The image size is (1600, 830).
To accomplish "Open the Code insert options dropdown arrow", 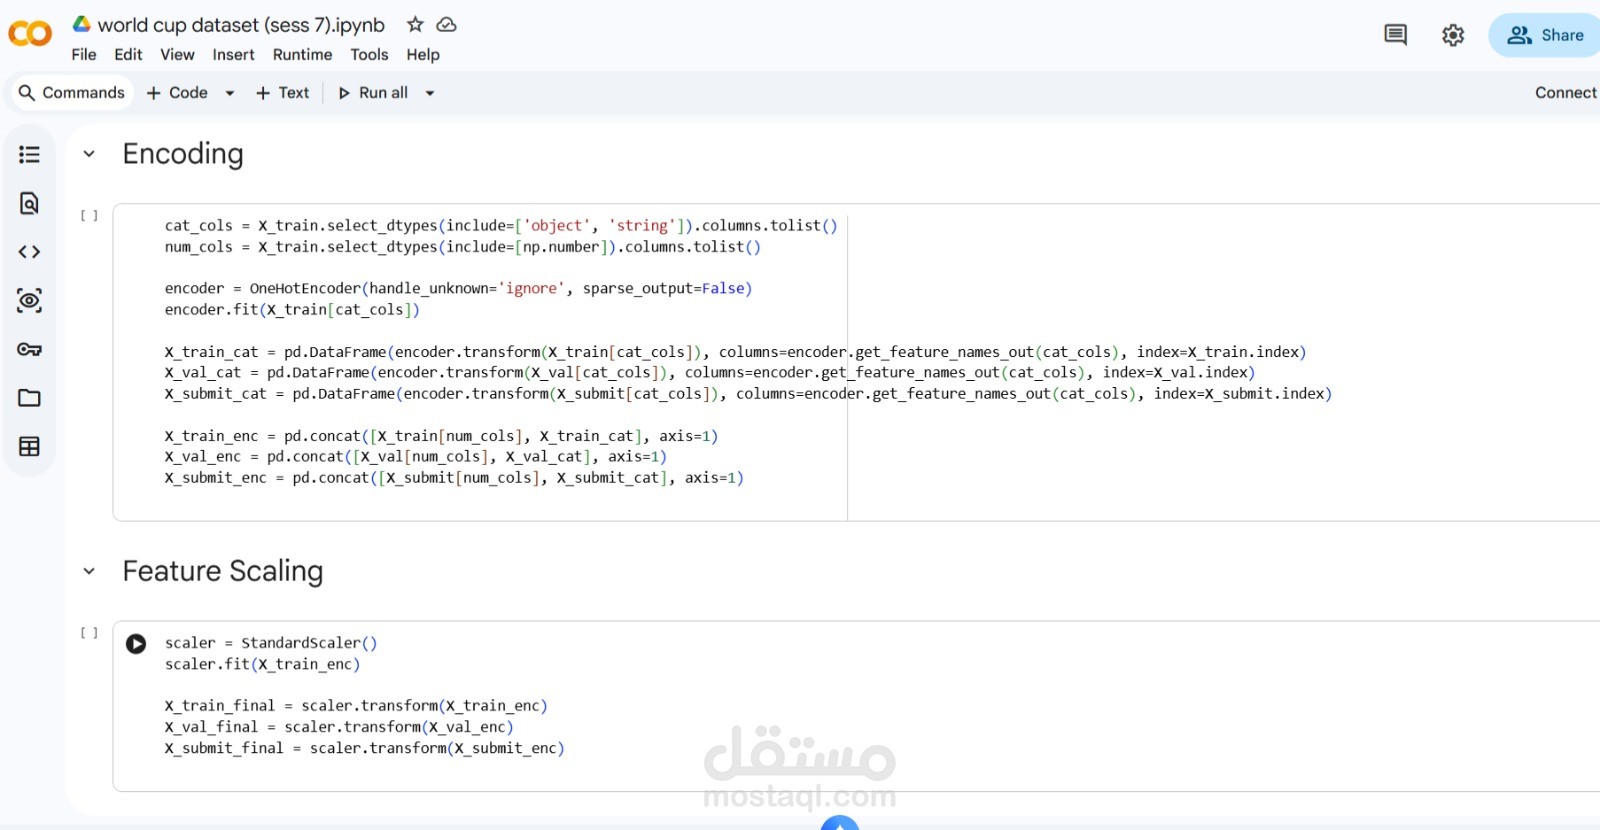I will tap(230, 93).
